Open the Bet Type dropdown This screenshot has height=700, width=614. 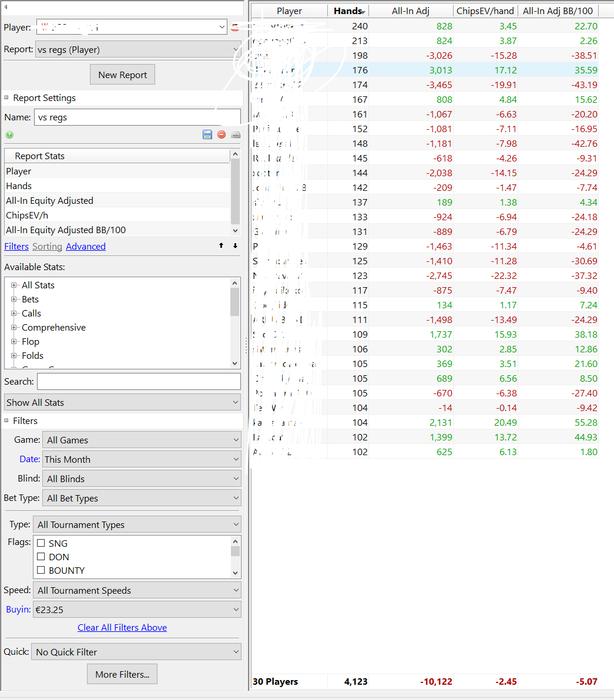tap(142, 498)
